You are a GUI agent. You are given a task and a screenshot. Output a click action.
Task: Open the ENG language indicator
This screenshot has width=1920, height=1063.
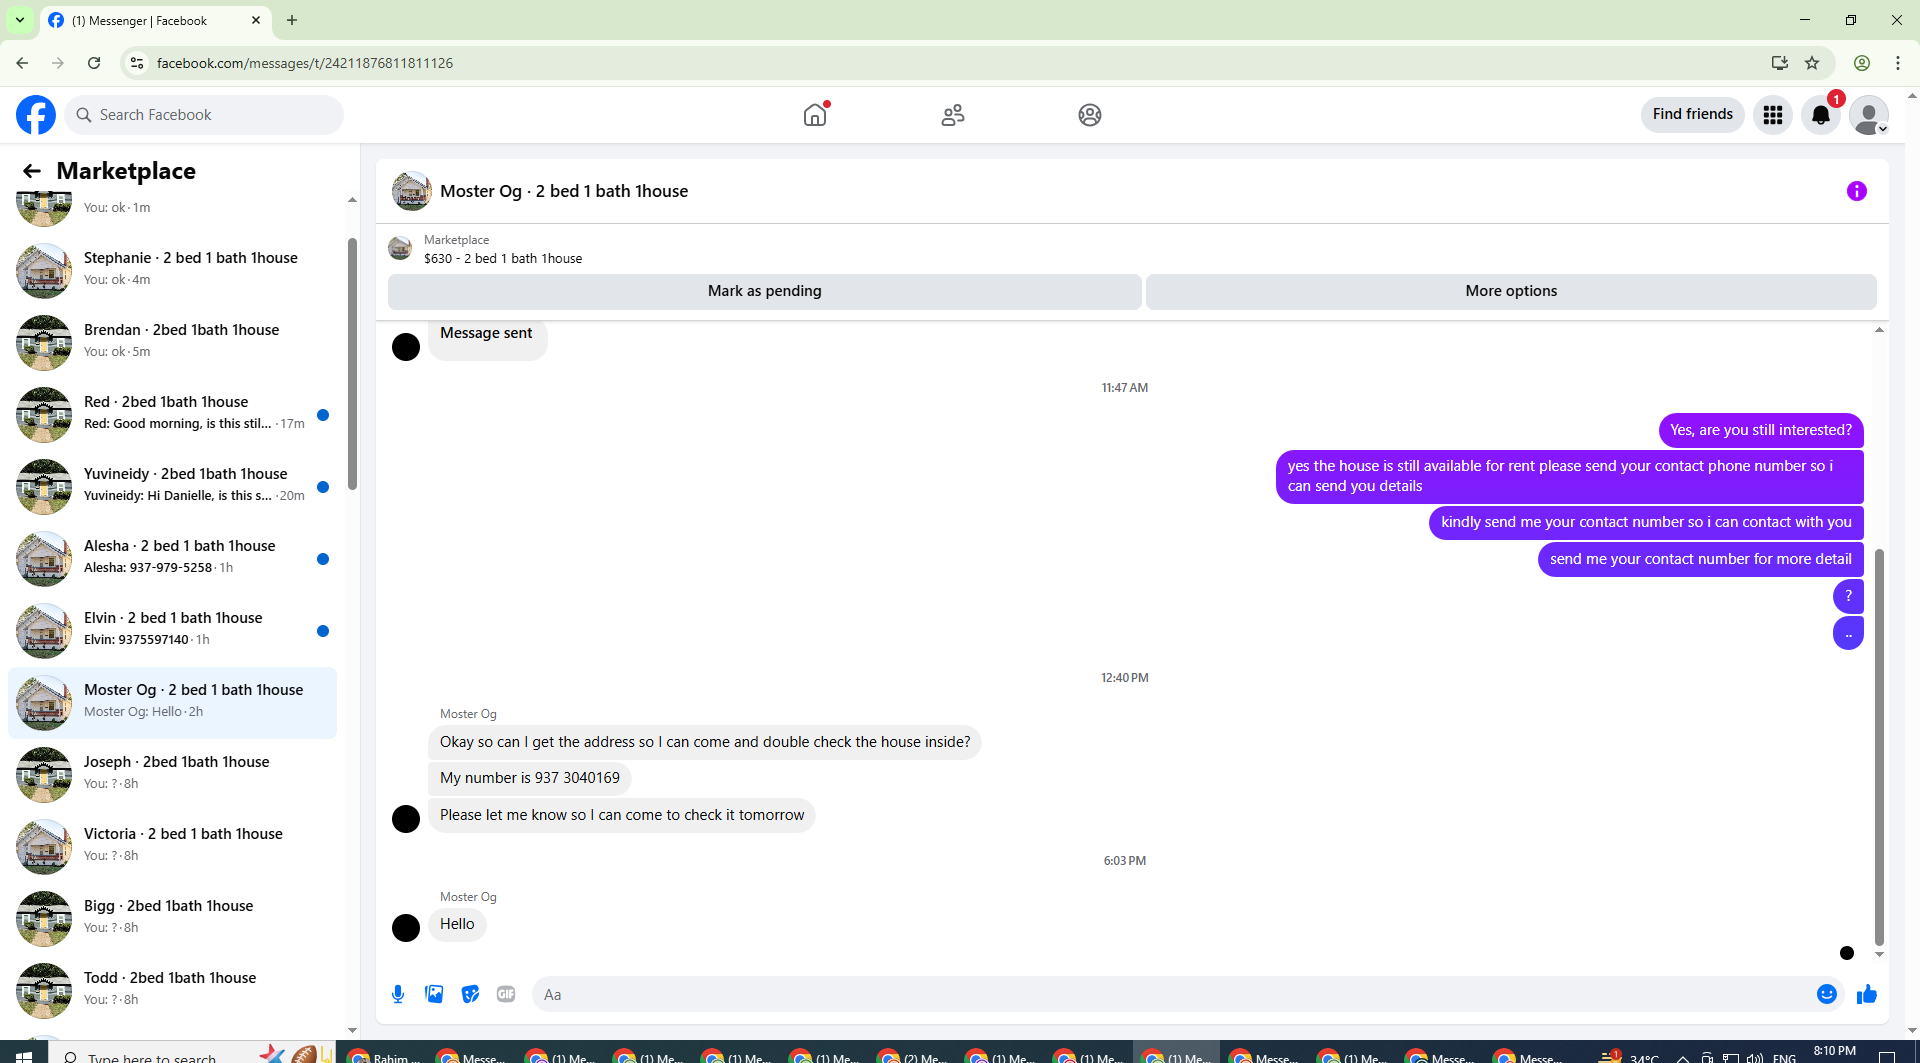point(1784,1057)
